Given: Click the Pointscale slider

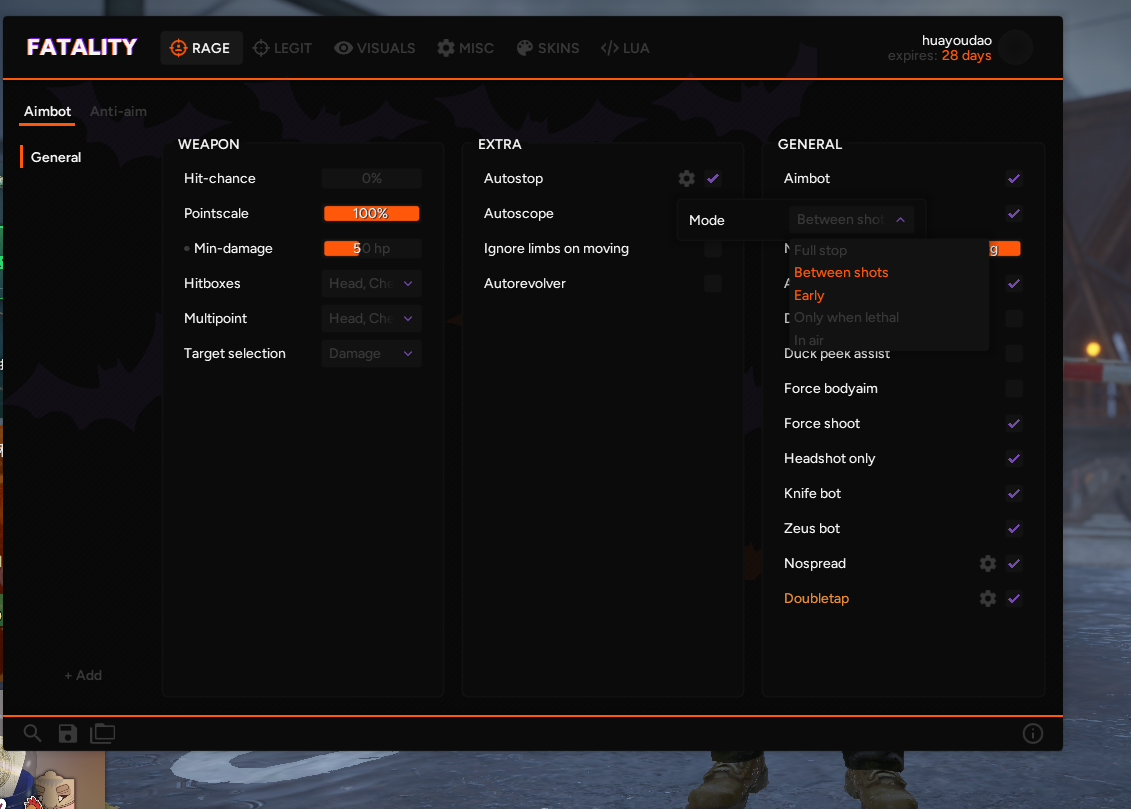Looking at the screenshot, I should point(371,214).
